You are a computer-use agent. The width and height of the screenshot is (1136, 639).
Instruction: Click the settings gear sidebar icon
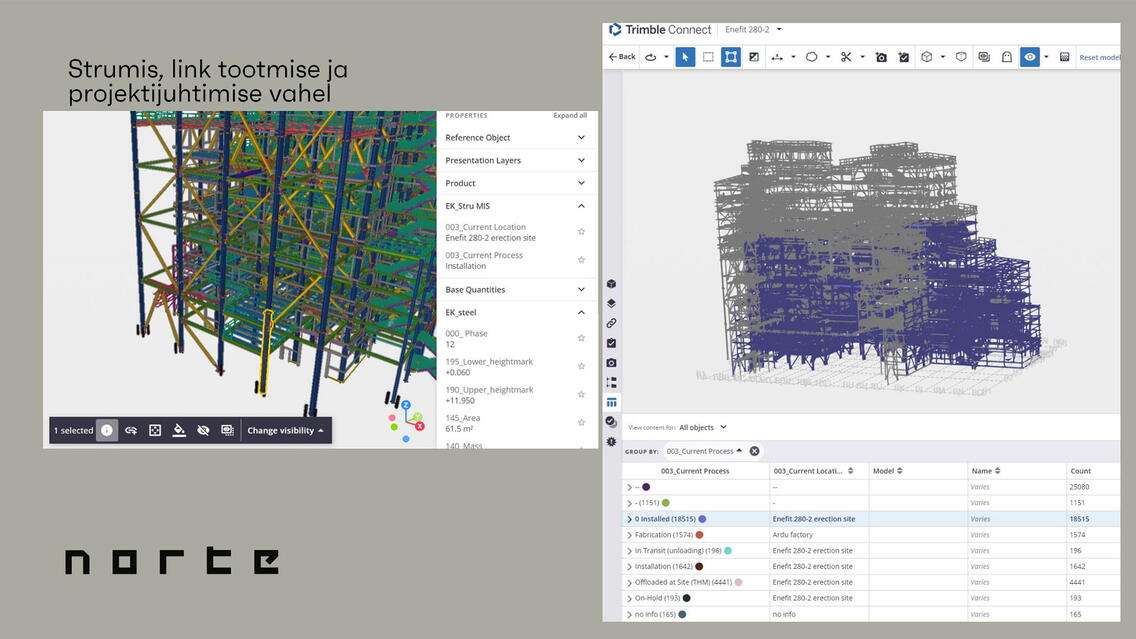(x=611, y=441)
